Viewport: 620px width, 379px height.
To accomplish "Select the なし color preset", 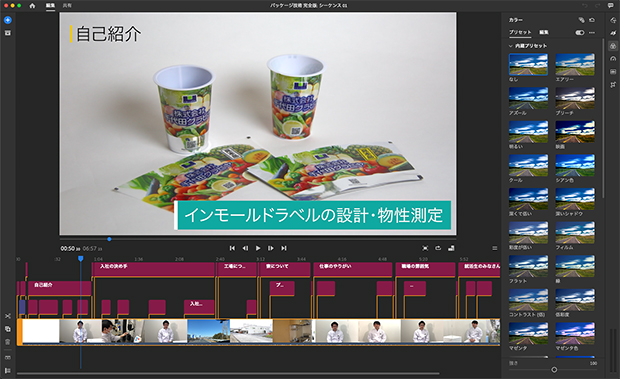I will tap(528, 64).
